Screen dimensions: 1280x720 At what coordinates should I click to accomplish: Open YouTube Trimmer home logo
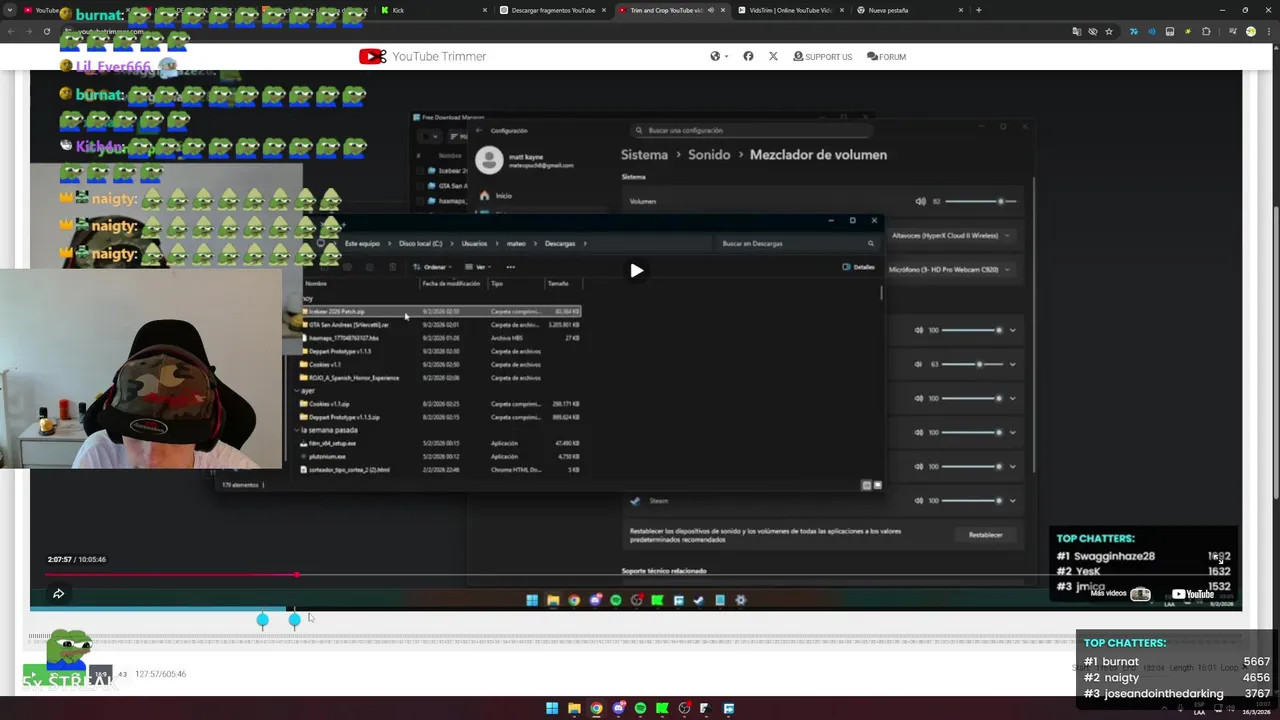coord(422,56)
